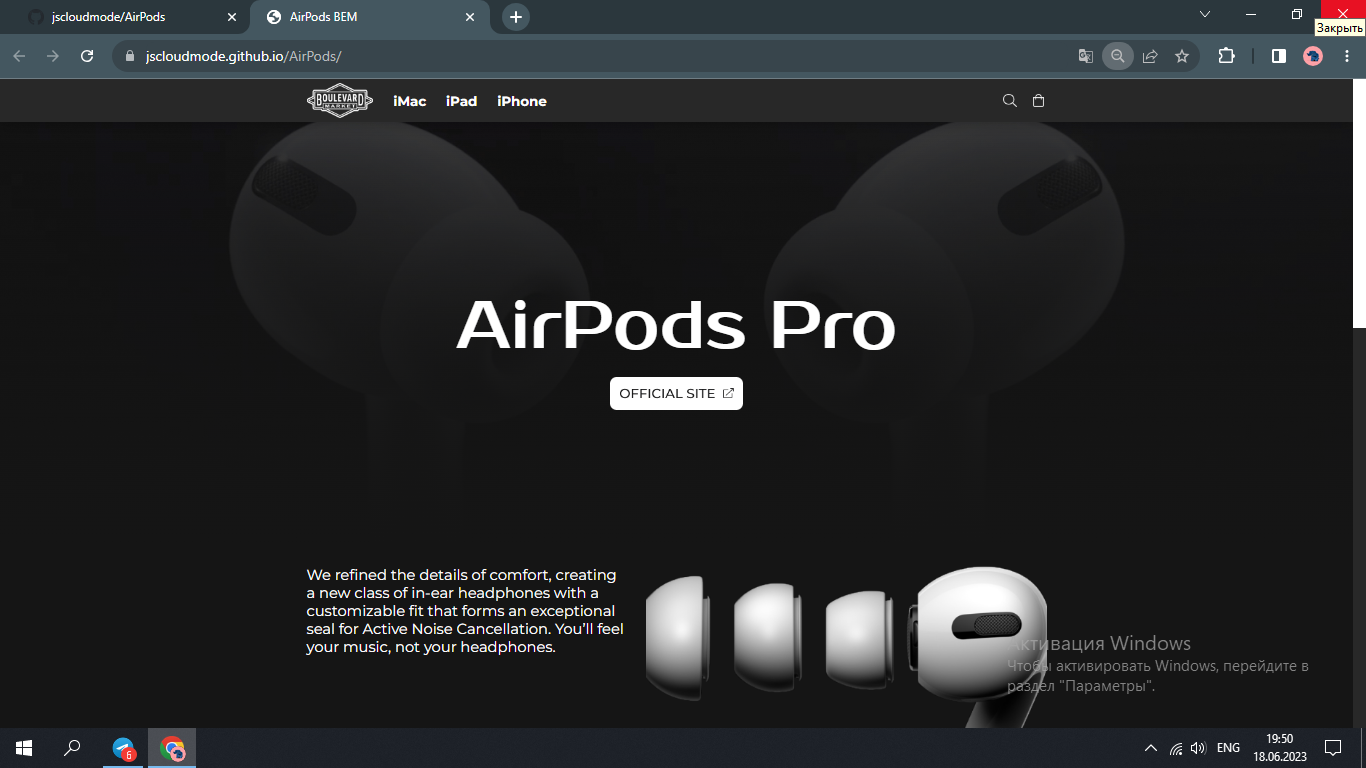This screenshot has width=1366, height=768.
Task: Open Telegram from the taskbar
Action: pos(124,748)
